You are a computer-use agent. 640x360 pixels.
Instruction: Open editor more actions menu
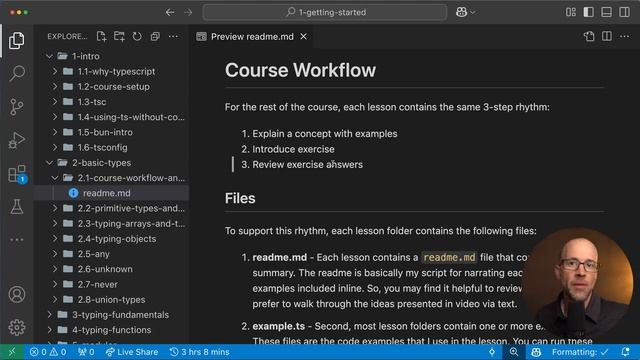[624, 36]
